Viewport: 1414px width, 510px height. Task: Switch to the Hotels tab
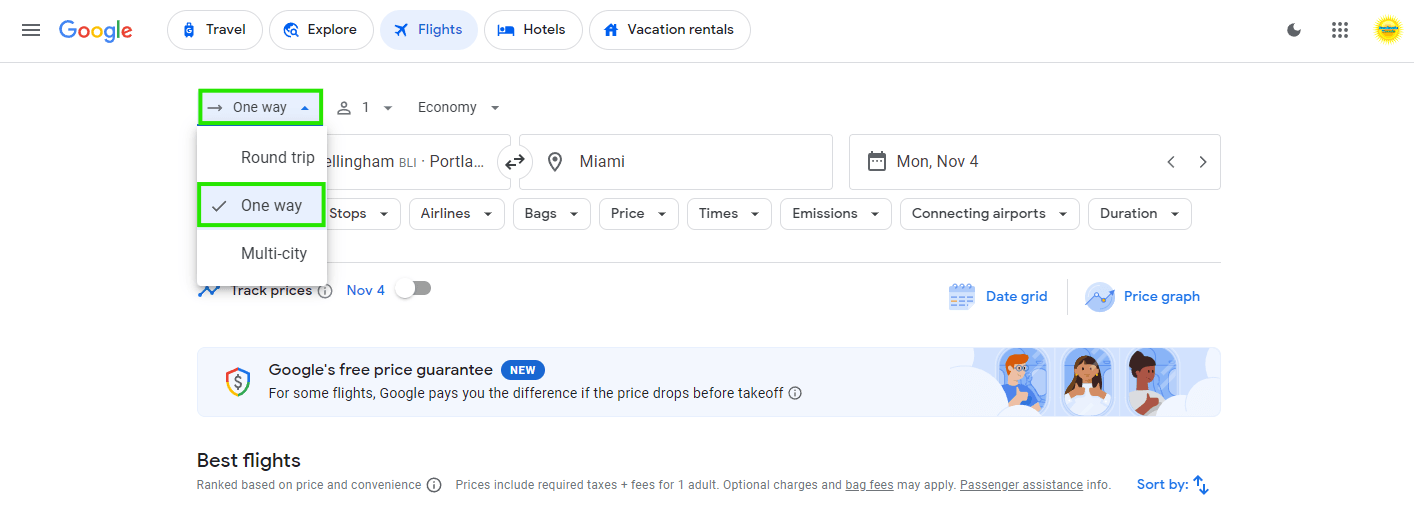532,30
